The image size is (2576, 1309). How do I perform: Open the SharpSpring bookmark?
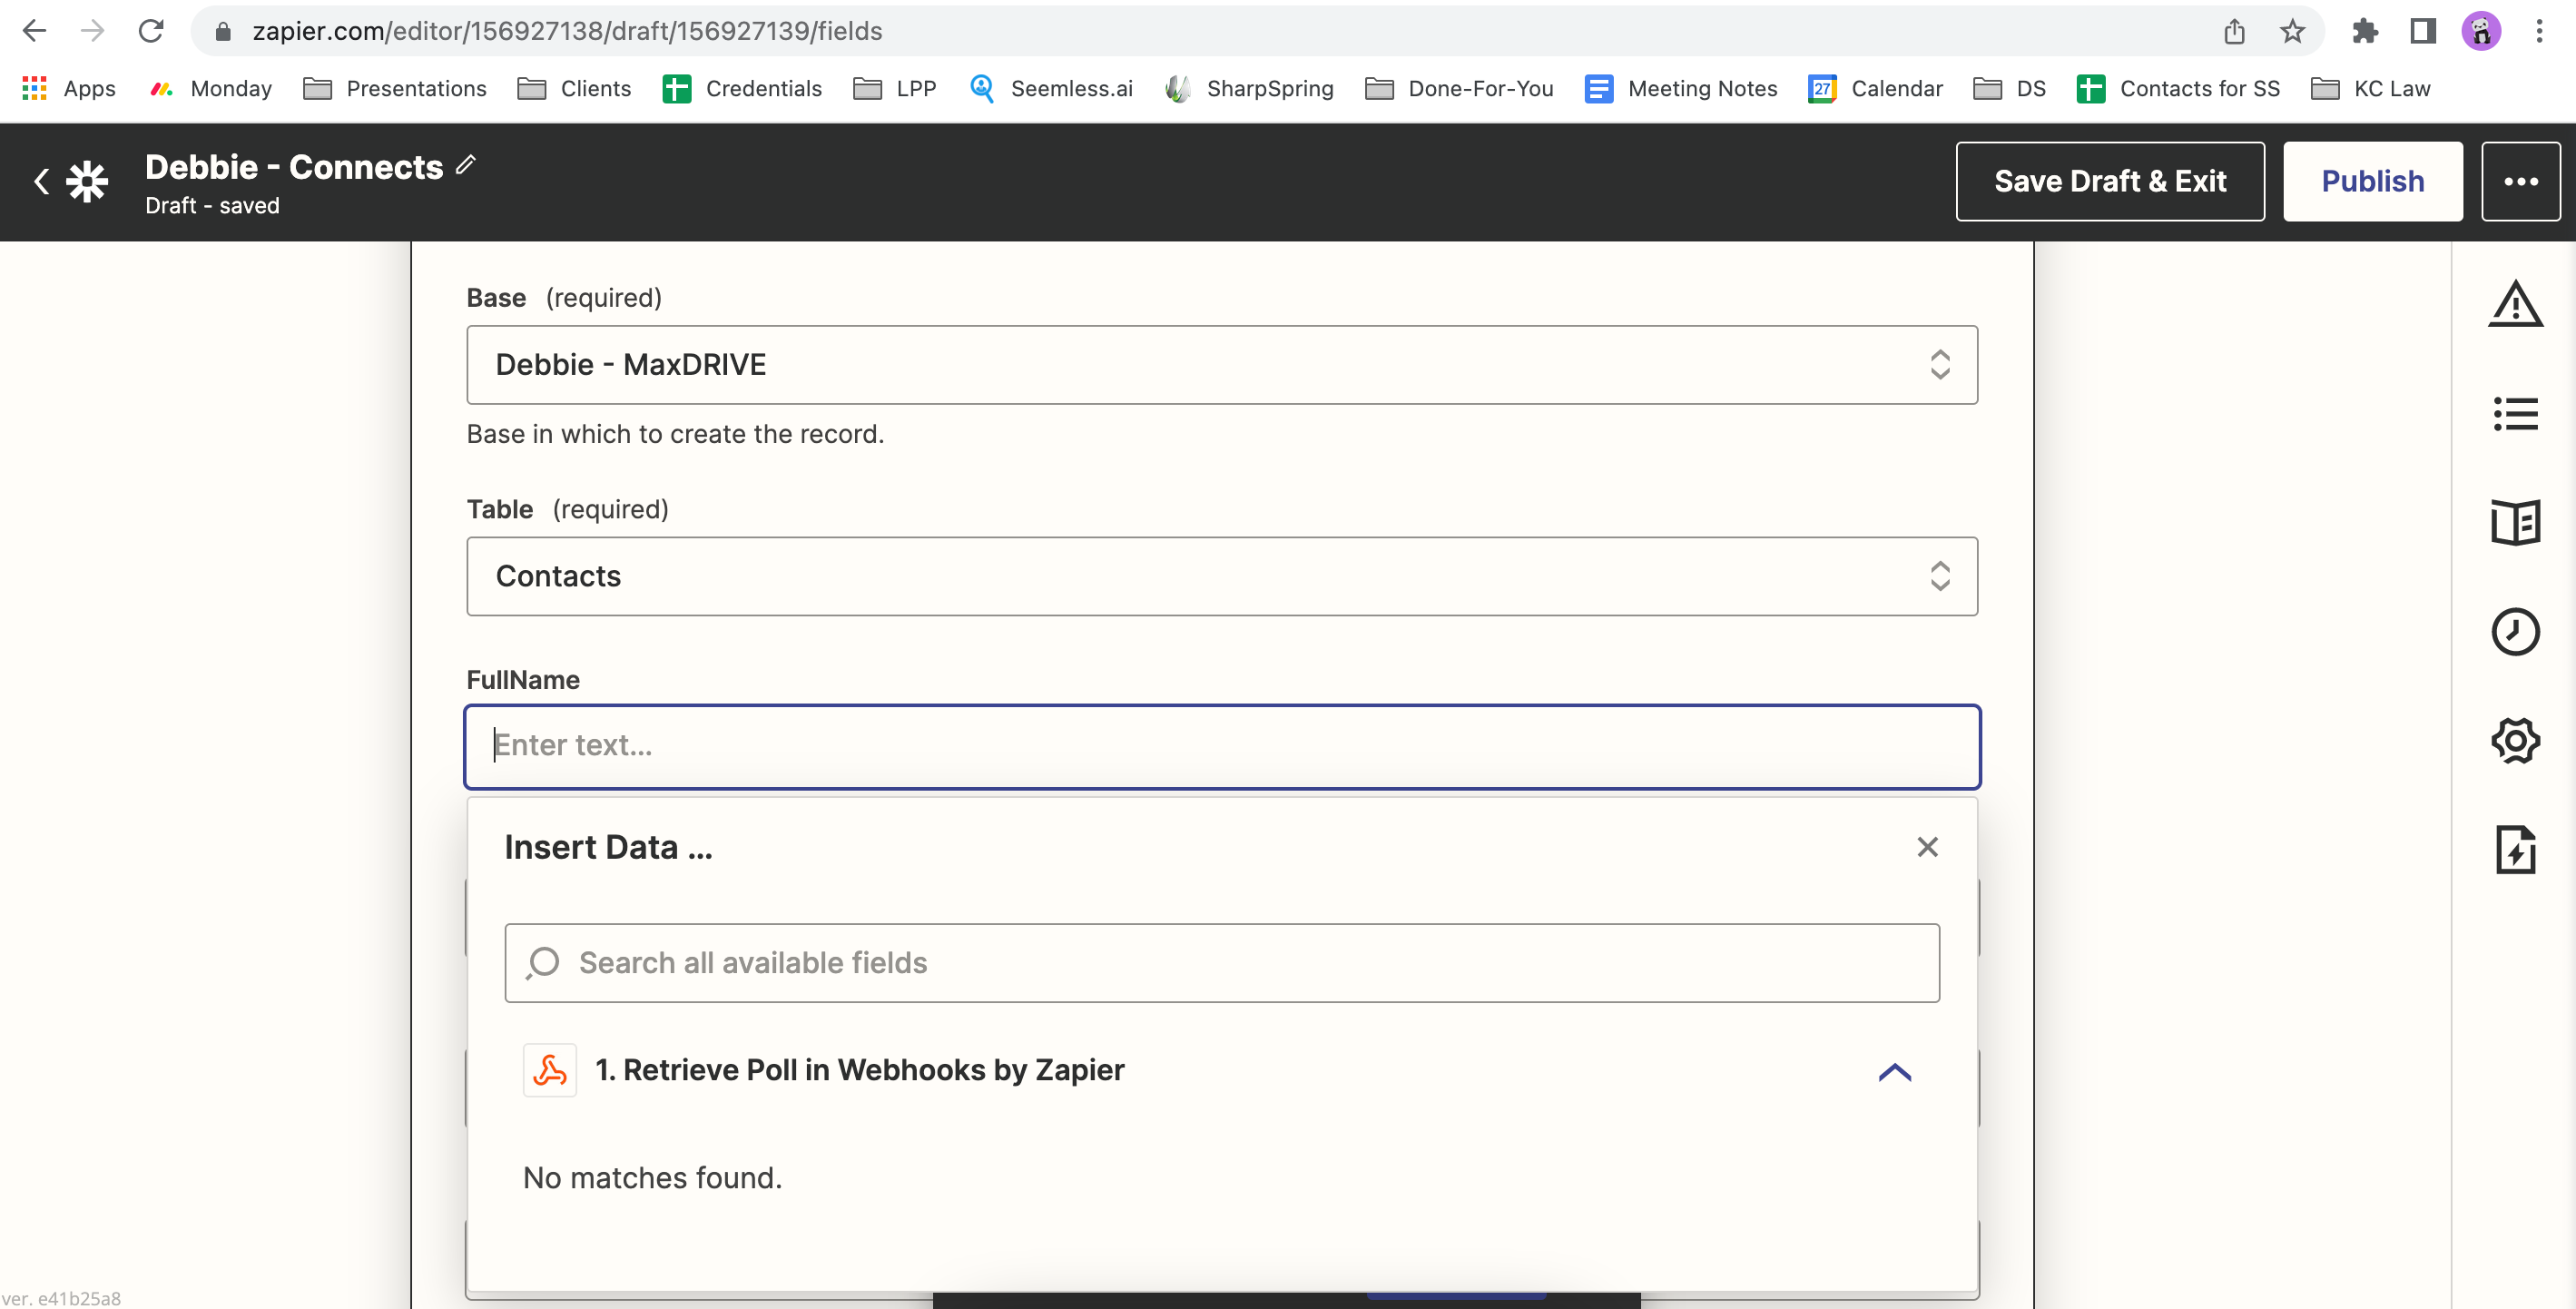(x=1249, y=88)
